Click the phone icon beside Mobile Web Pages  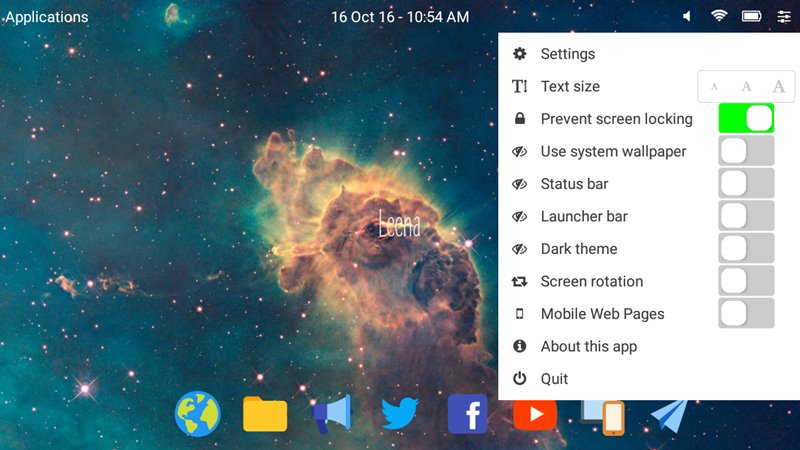point(519,314)
